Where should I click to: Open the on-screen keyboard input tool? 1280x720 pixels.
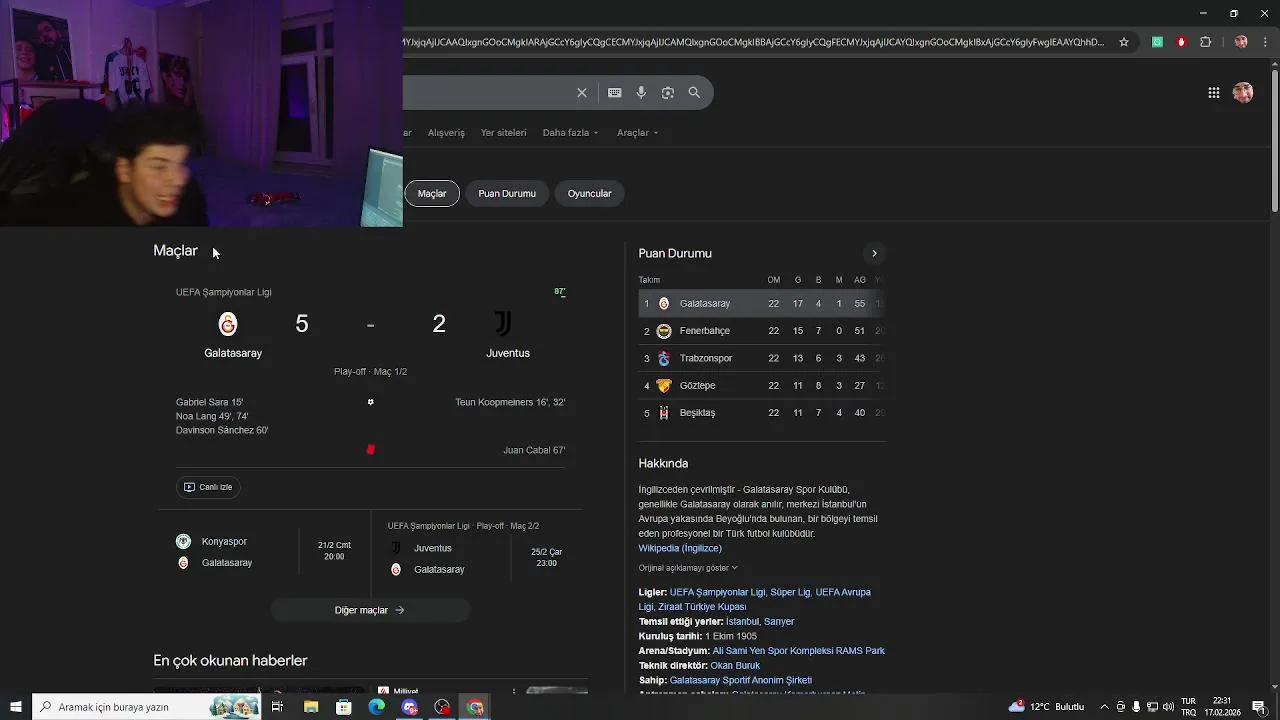pyautogui.click(x=614, y=93)
